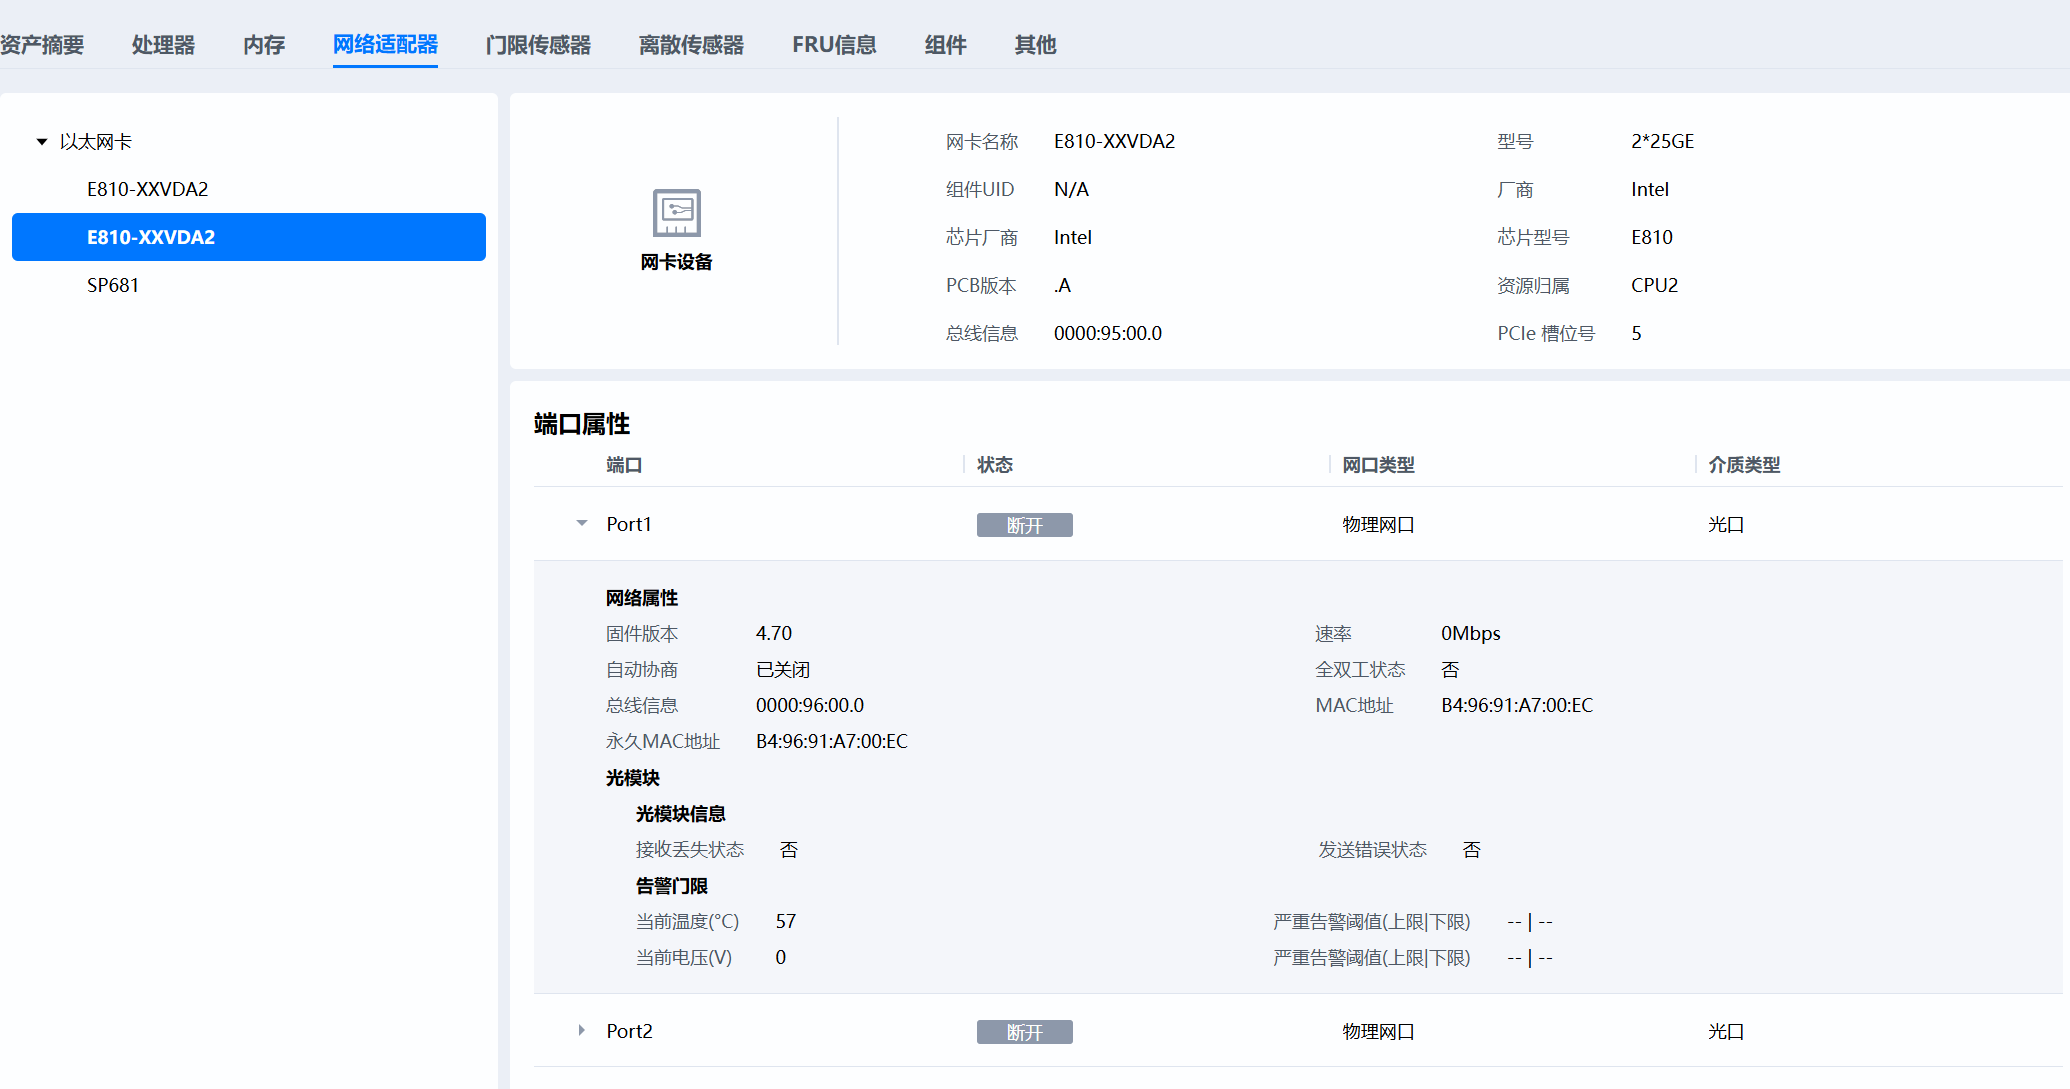Collapse the Port1 details row
The width and height of the screenshot is (2070, 1089).
click(x=582, y=523)
